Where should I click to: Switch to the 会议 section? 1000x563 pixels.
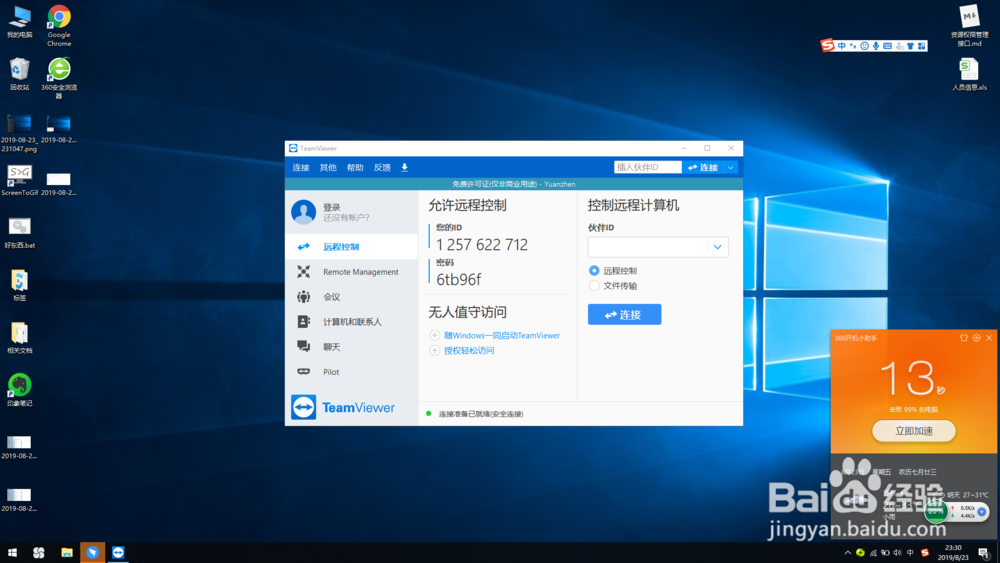tap(351, 296)
